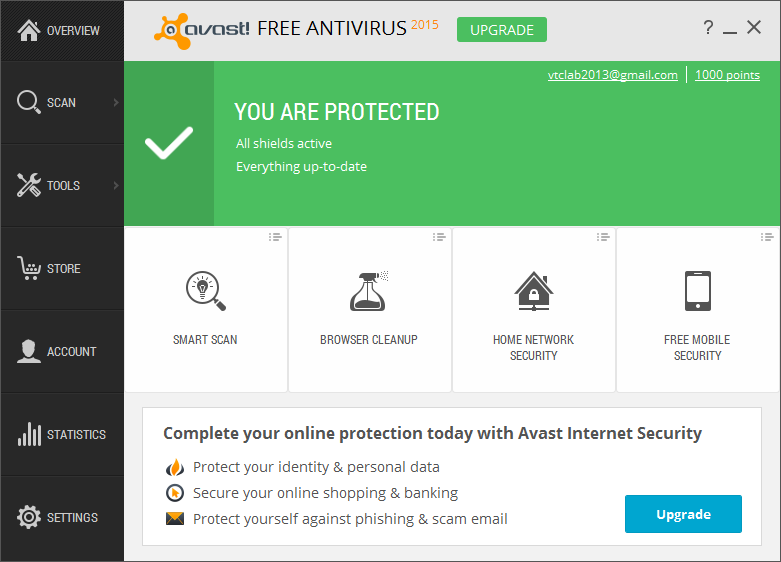Image resolution: width=781 pixels, height=562 pixels.
Task: Open the vtclab2013@gmail.com account link
Action: [612, 75]
